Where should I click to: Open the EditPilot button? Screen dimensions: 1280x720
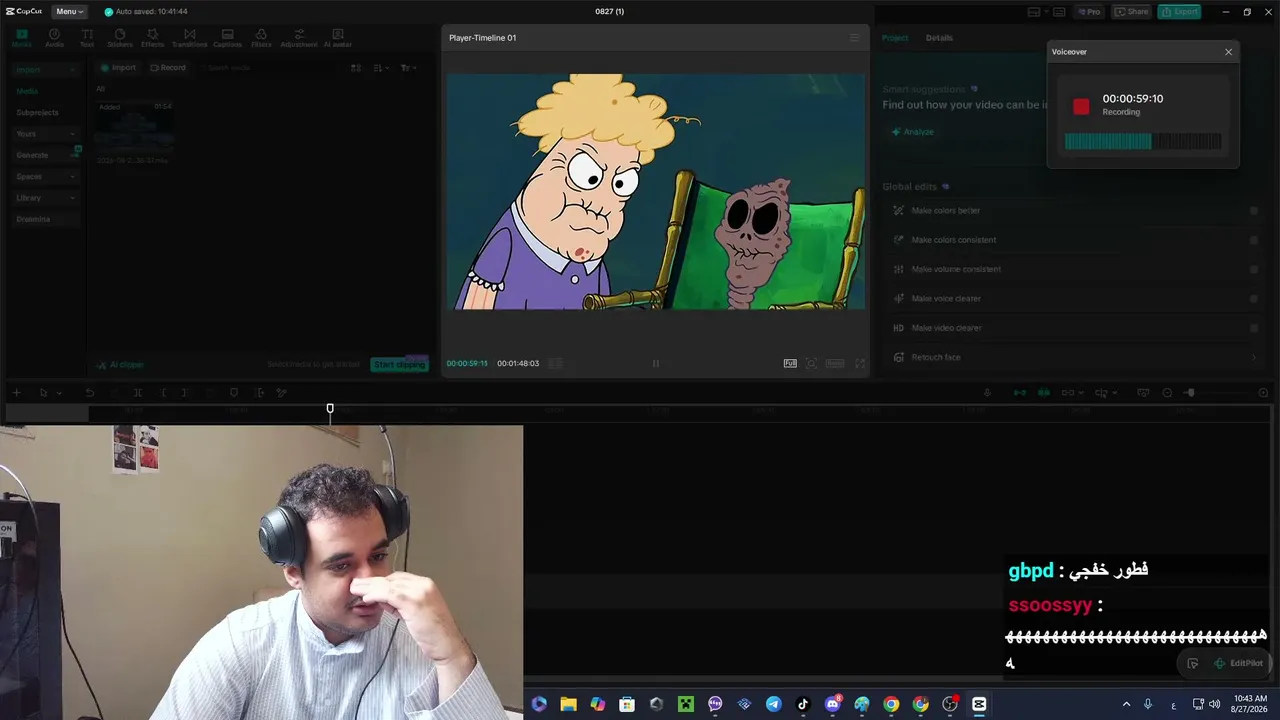coord(1238,663)
